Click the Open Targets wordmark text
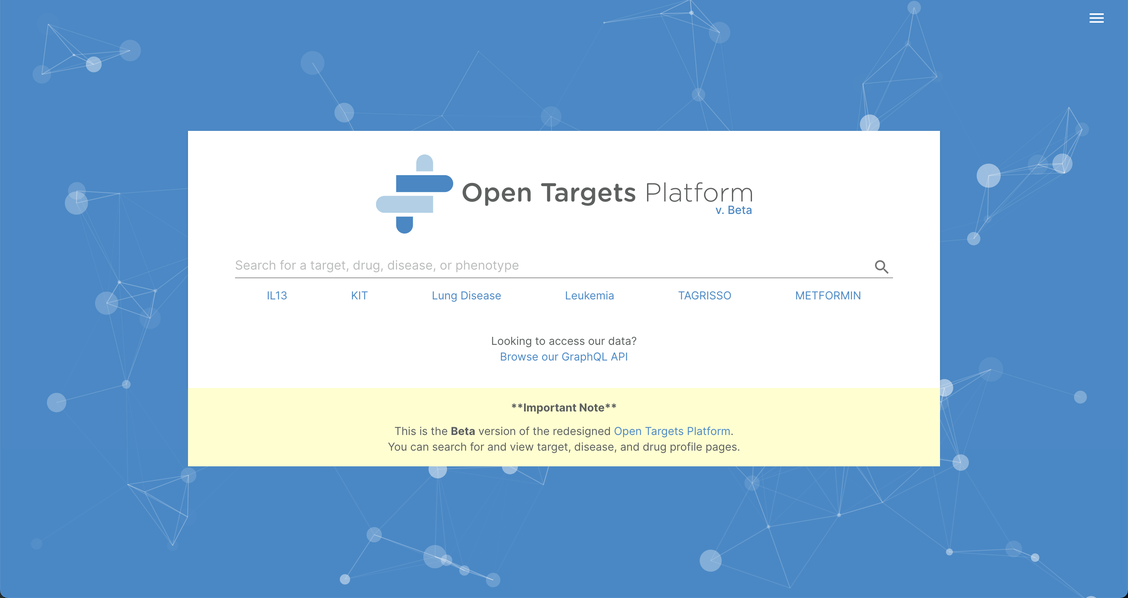This screenshot has height=598, width=1128. point(549,193)
